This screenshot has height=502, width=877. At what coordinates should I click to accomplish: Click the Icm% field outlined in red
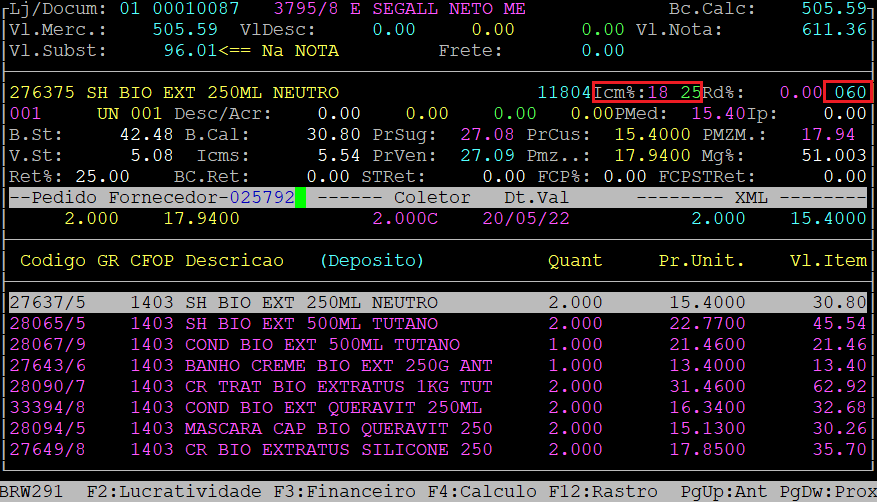647,93
